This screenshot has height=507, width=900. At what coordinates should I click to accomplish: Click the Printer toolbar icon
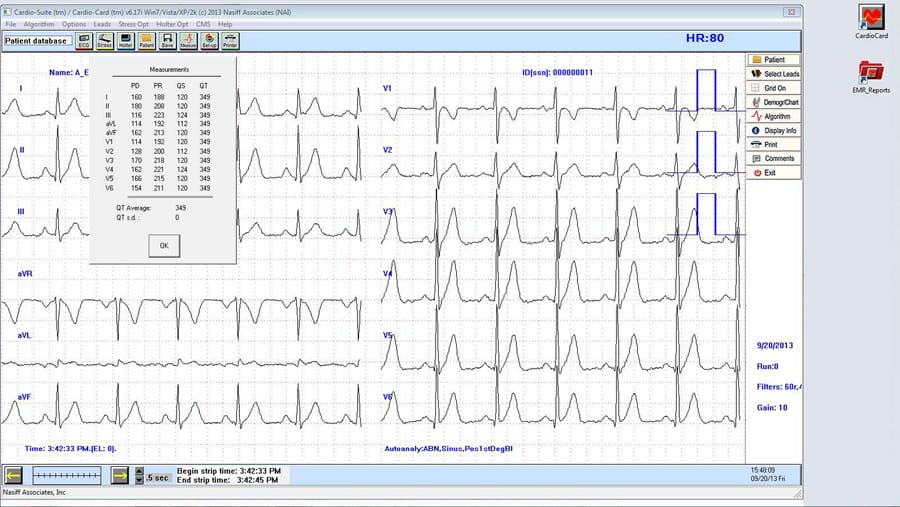tap(230, 41)
